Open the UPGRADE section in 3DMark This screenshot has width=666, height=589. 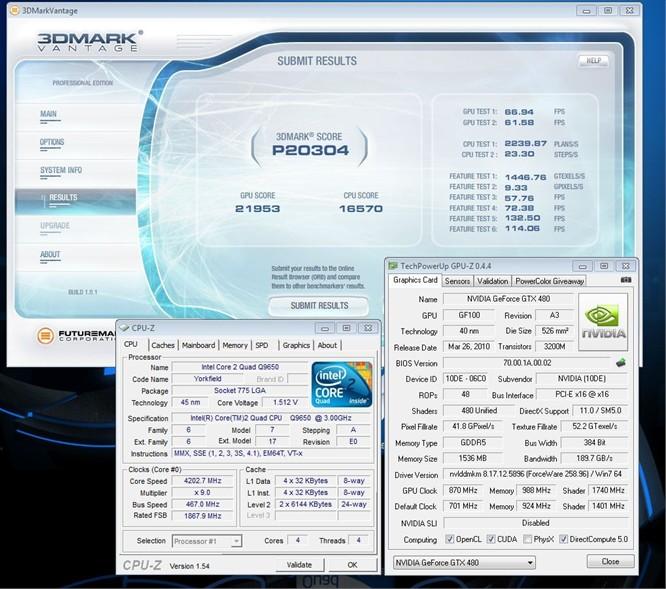point(55,226)
